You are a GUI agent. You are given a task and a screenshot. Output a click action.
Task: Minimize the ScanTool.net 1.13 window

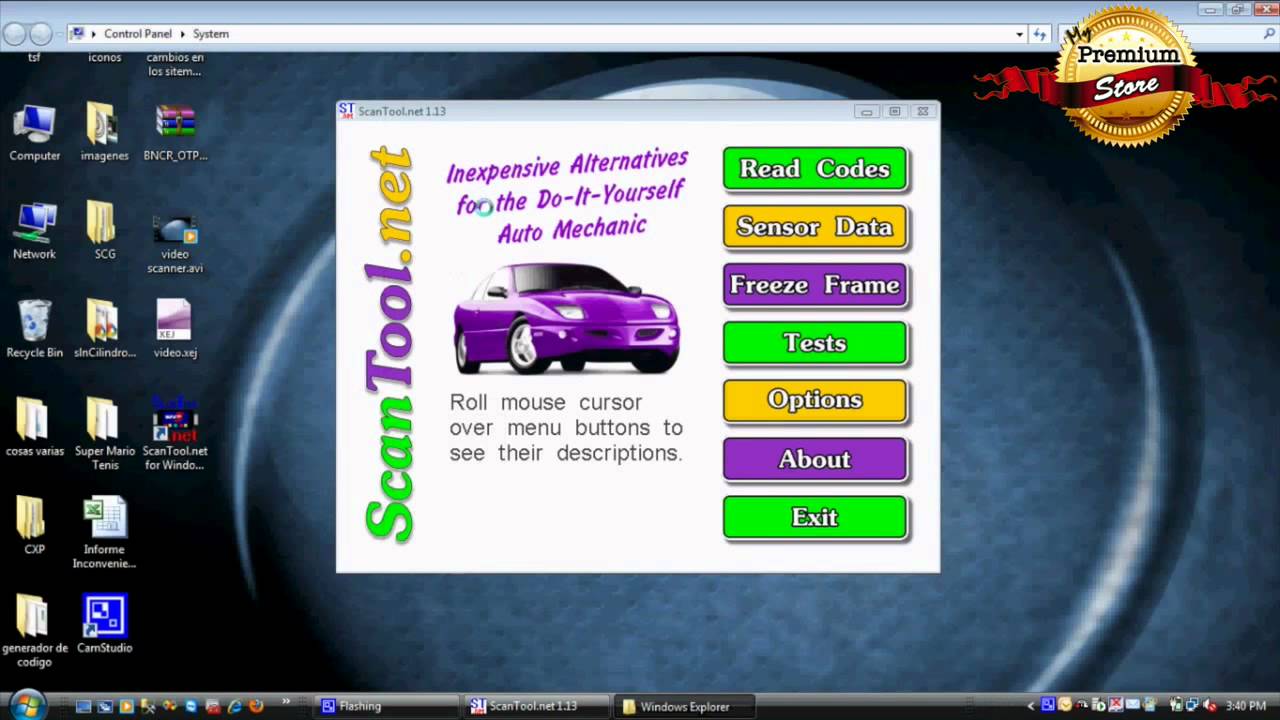click(867, 111)
